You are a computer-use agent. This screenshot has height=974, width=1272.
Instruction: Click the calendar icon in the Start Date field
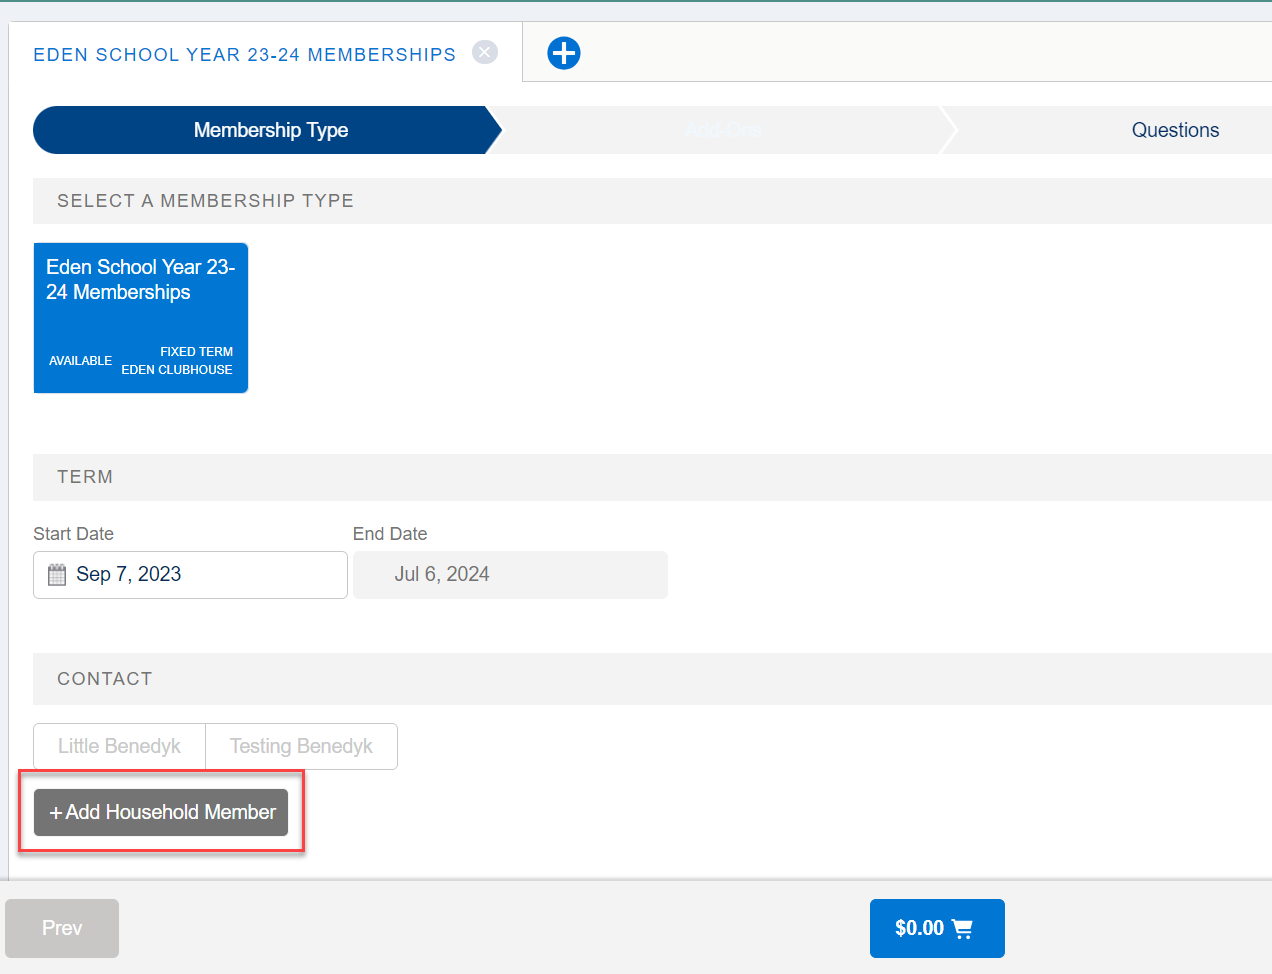coord(57,574)
